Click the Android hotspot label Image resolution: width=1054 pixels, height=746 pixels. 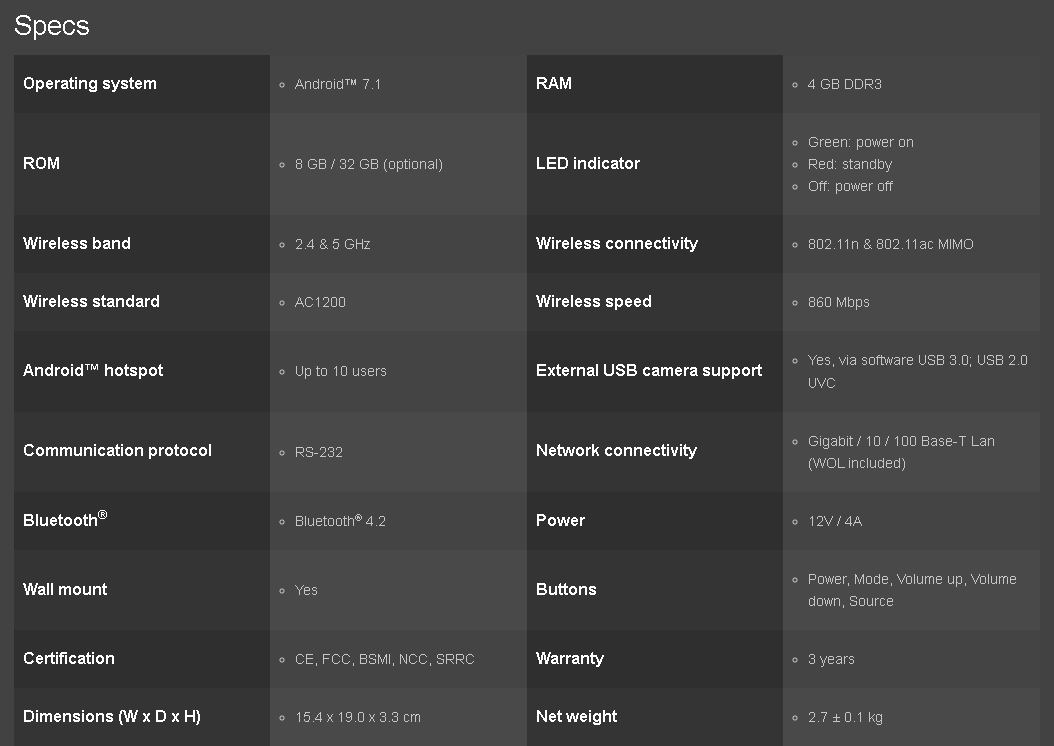pos(93,371)
